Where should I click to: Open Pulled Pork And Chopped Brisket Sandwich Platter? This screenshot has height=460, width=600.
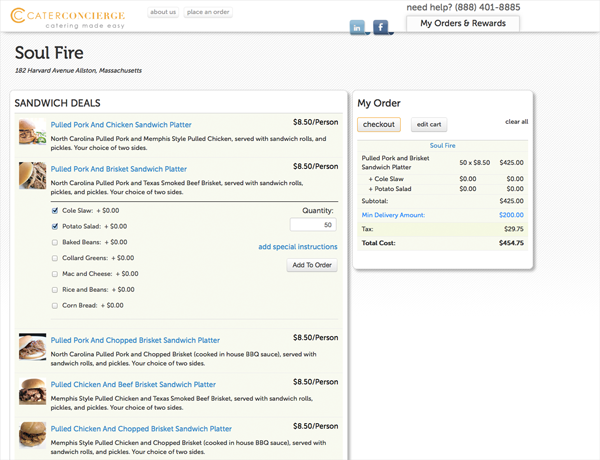[x=135, y=340]
